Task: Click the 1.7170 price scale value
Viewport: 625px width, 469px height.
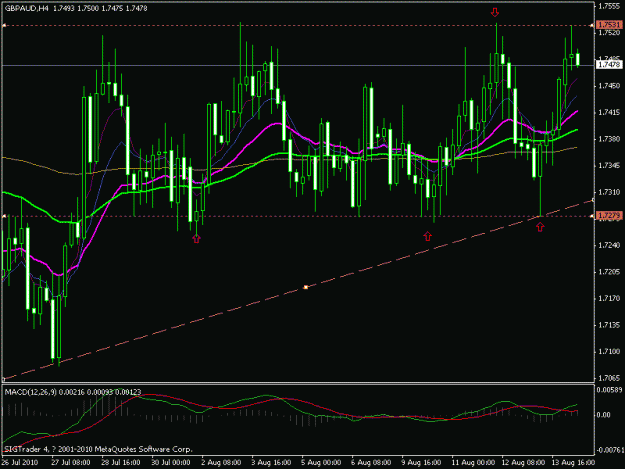Action: 609,298
